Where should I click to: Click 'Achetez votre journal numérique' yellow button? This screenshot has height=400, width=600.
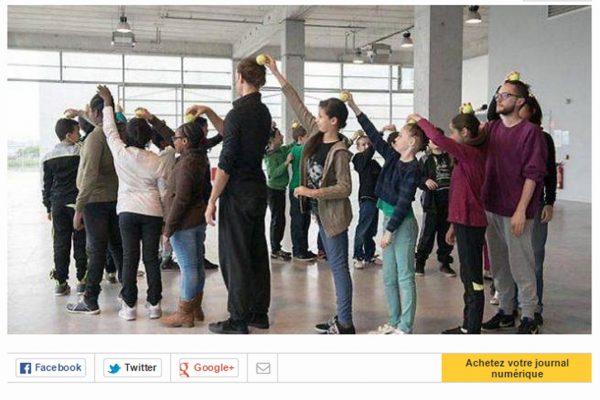click(517, 368)
